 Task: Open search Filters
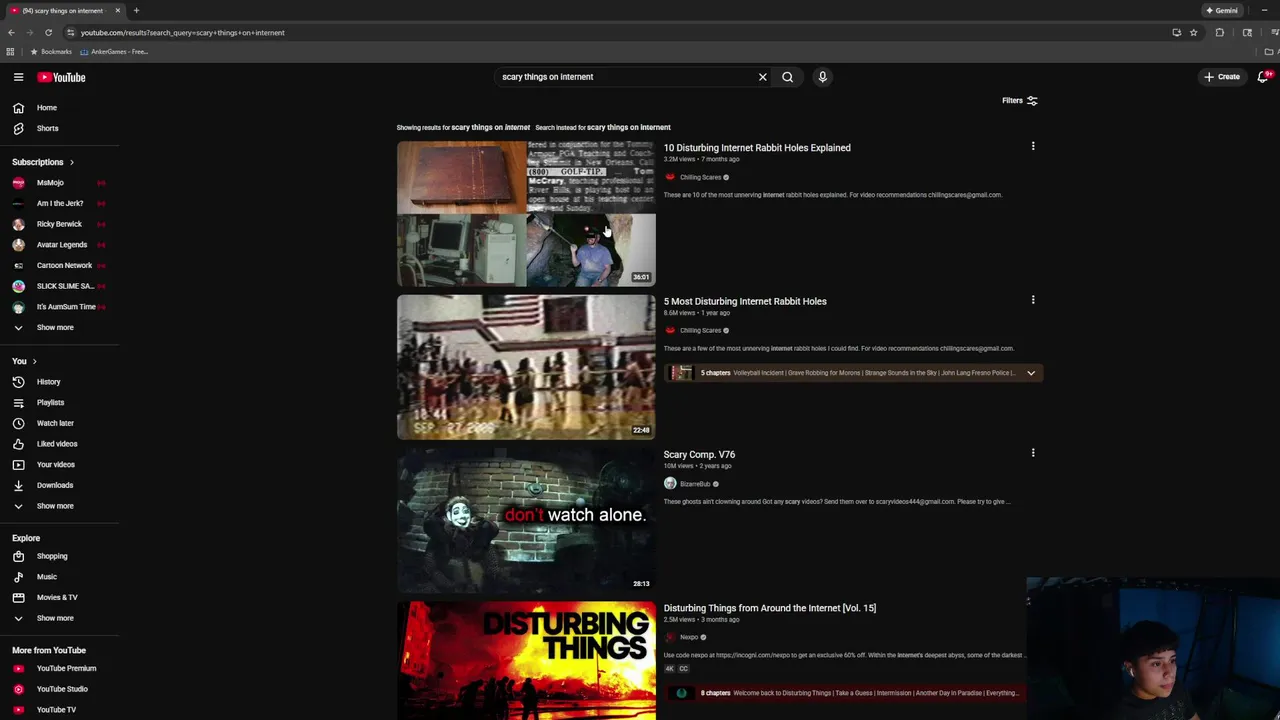[x=1020, y=100]
